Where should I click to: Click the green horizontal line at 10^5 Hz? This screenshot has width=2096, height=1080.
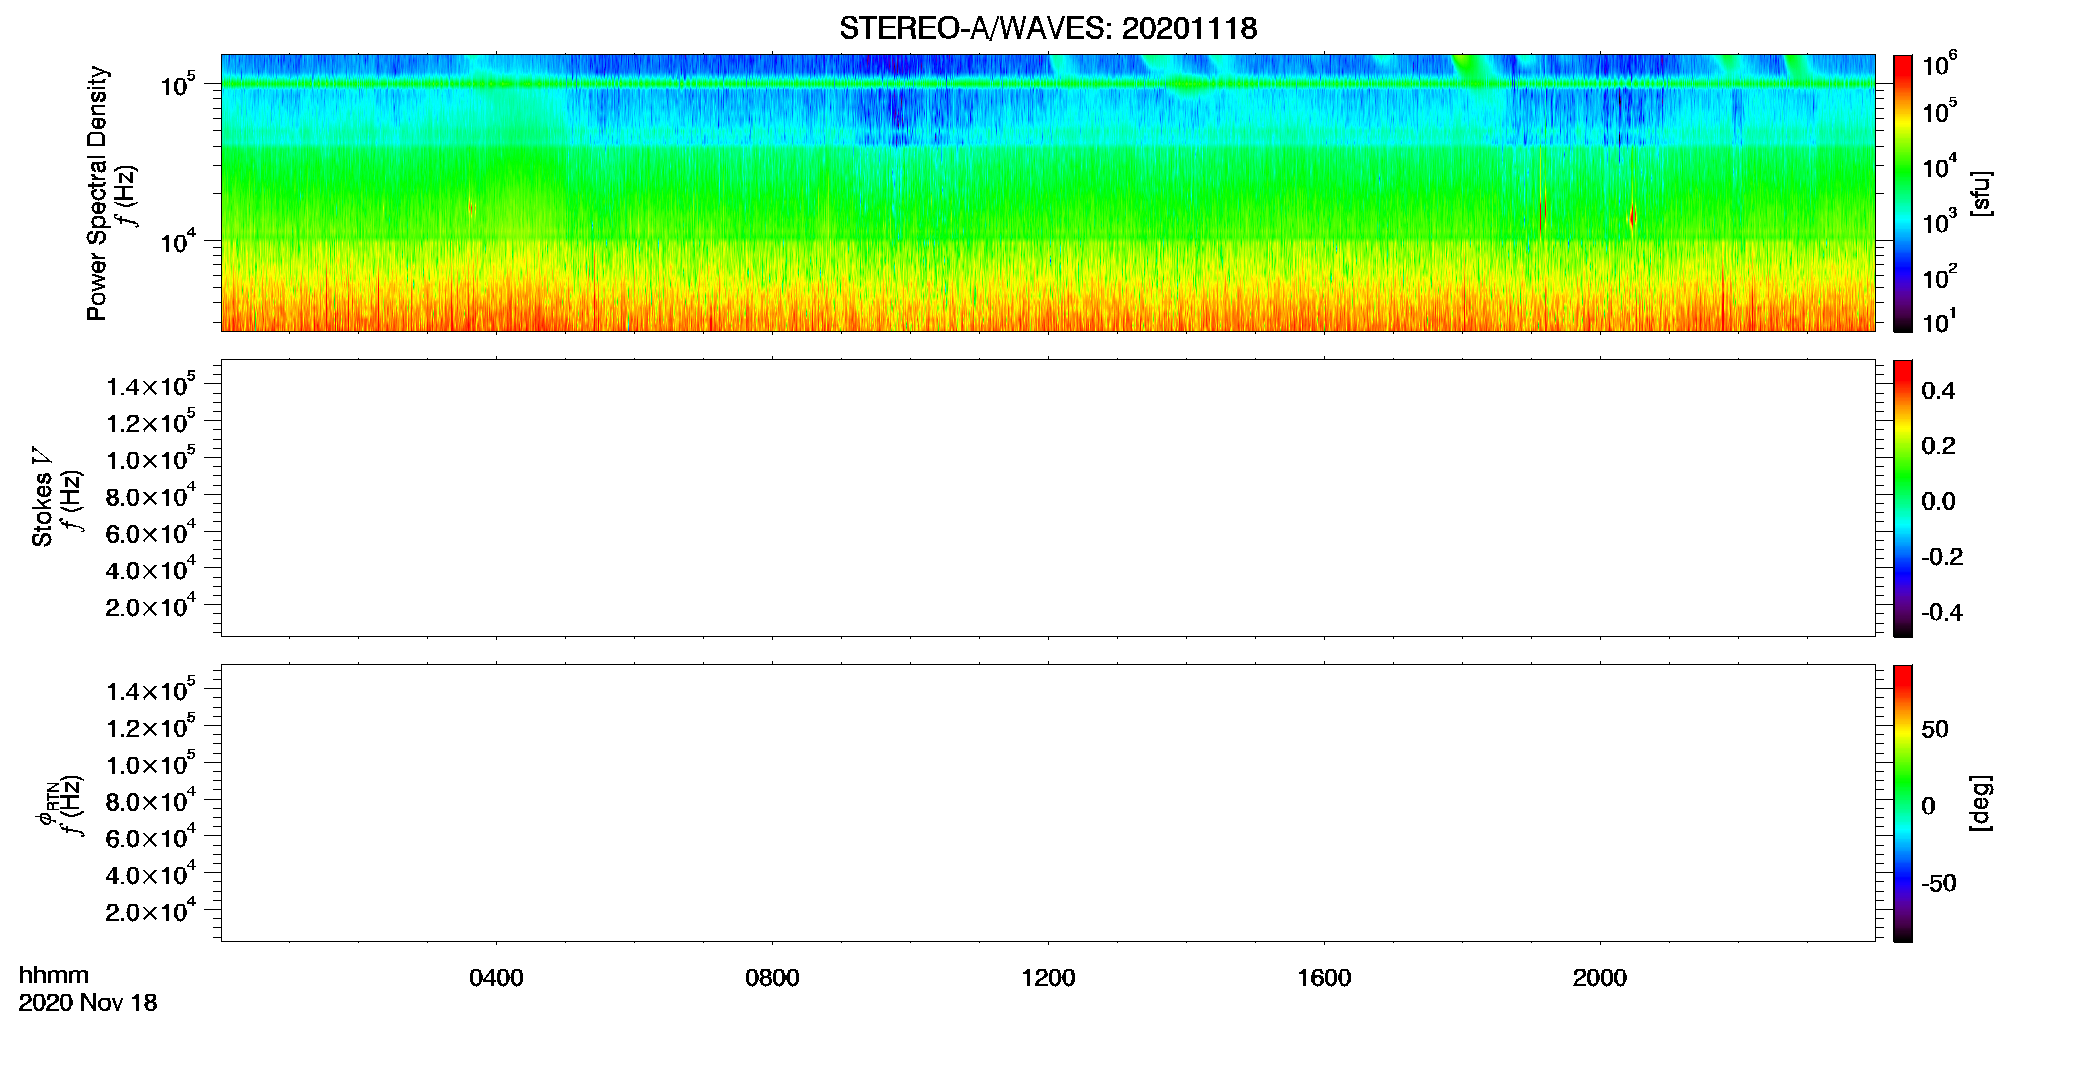coord(1048,84)
